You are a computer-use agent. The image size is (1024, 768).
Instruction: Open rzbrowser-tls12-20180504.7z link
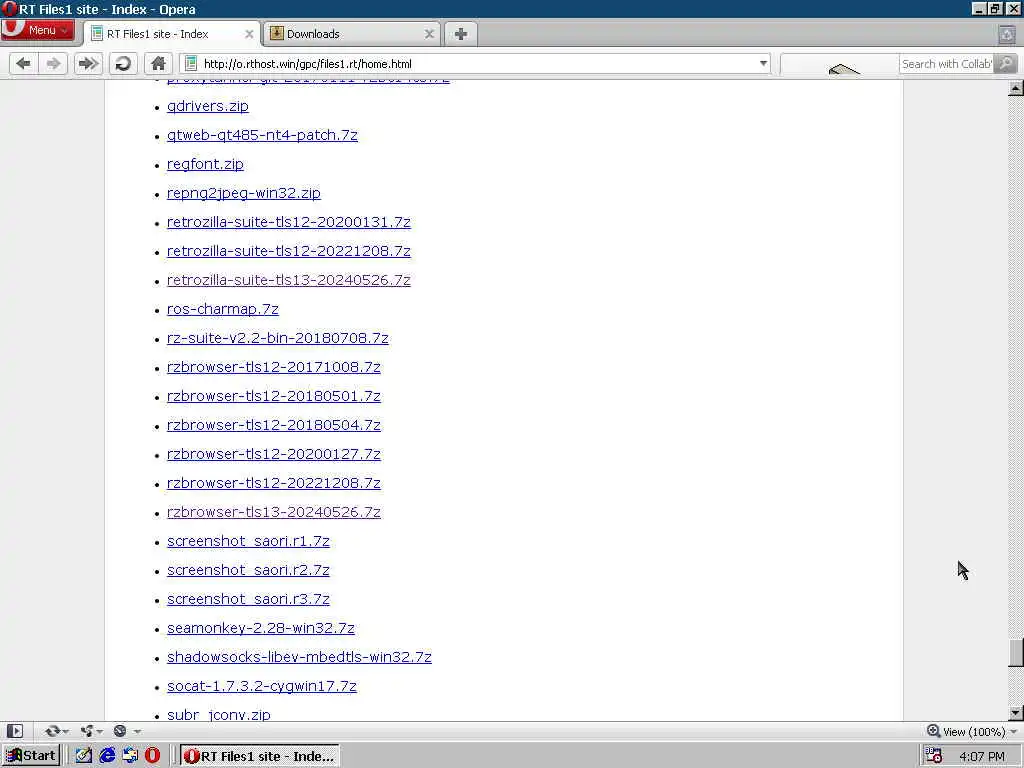[274, 424]
